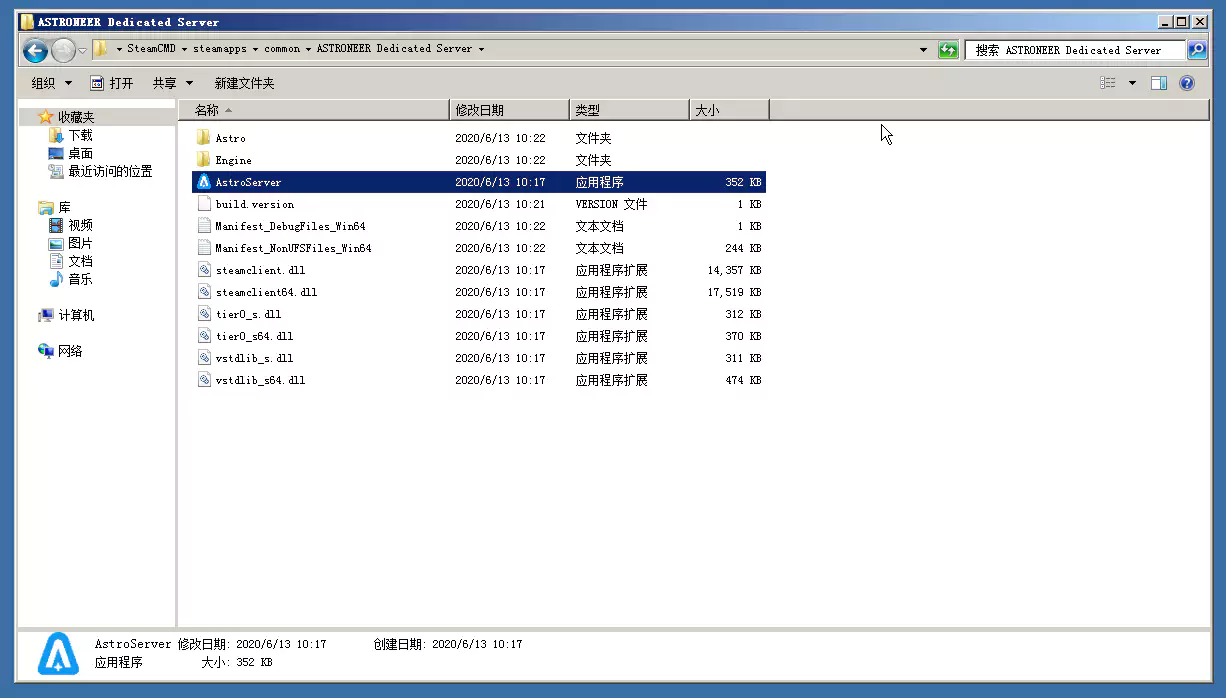Select 收藏夹 in navigation pane
The width and height of the screenshot is (1226, 698).
(76, 117)
